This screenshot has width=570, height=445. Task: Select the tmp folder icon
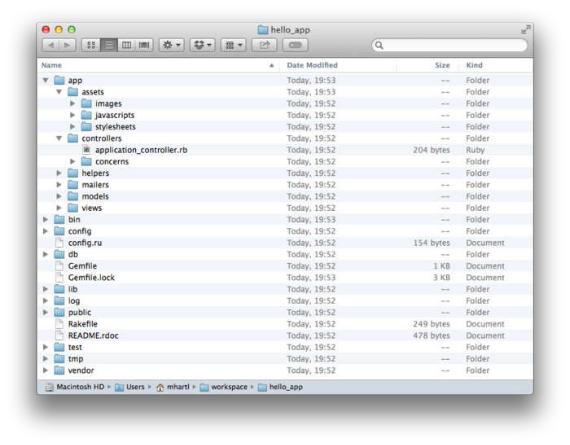coord(59,359)
